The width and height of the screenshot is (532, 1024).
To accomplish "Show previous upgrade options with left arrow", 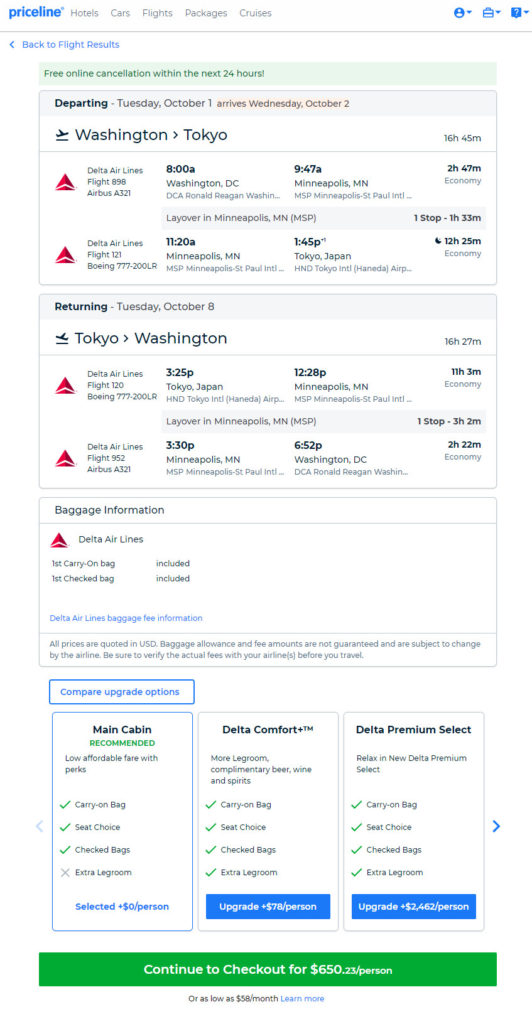I will (39, 826).
